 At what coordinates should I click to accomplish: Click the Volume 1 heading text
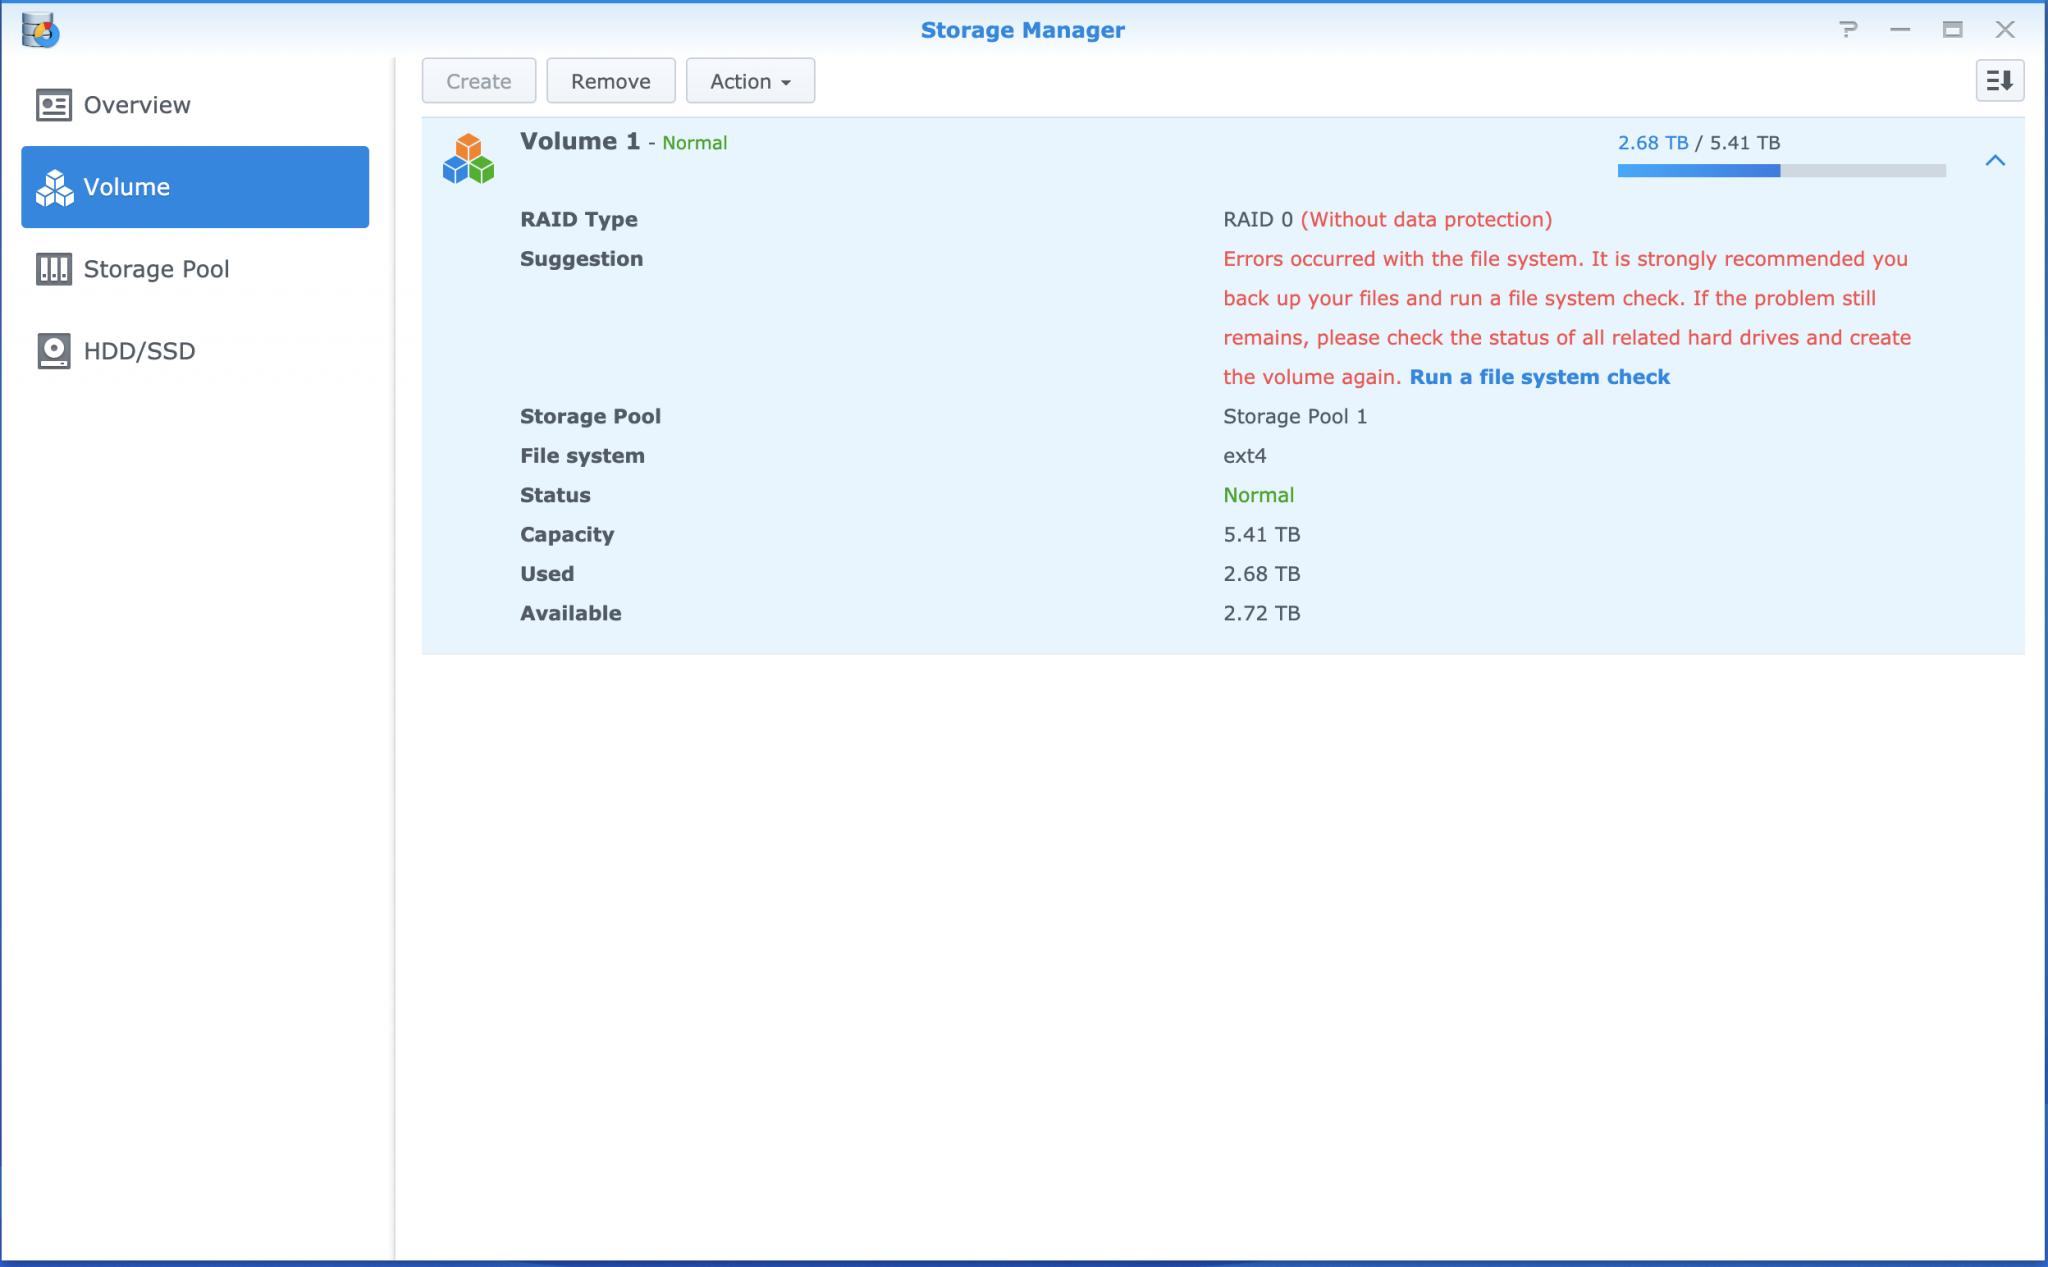(580, 141)
